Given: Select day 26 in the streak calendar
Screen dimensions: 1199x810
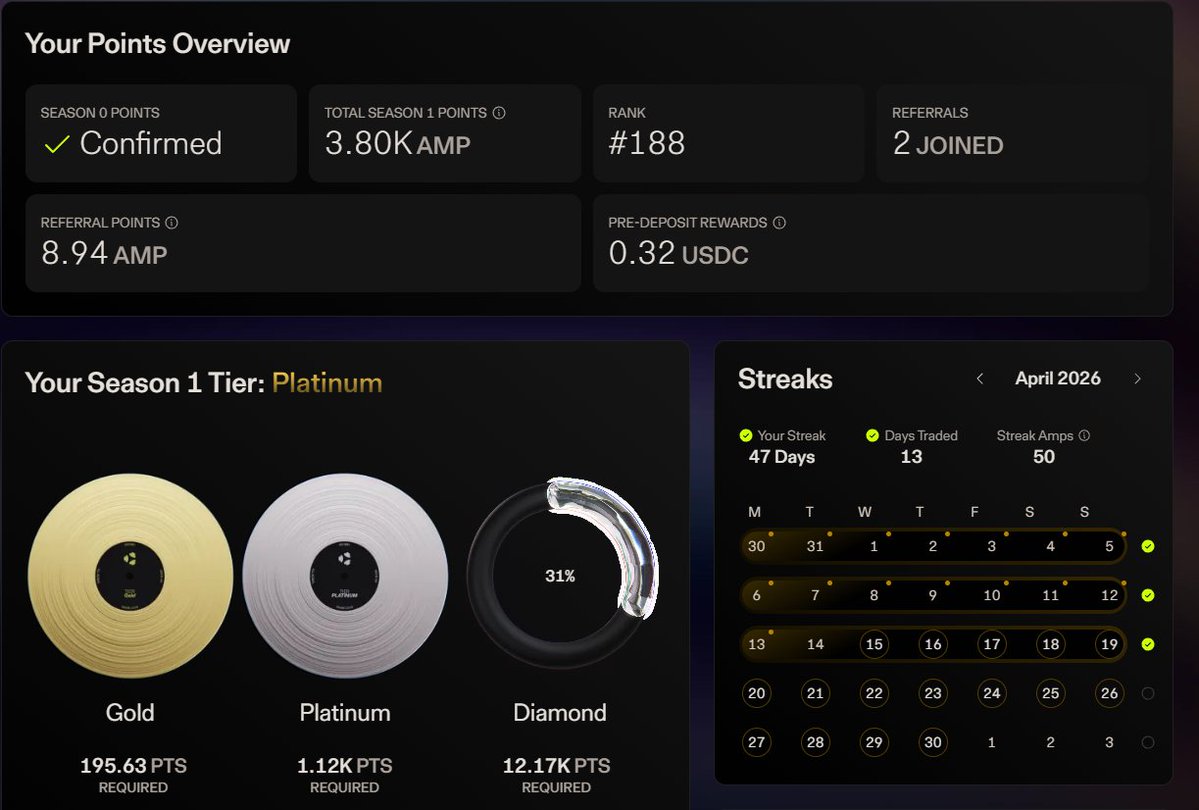Looking at the screenshot, I should point(1110,693).
